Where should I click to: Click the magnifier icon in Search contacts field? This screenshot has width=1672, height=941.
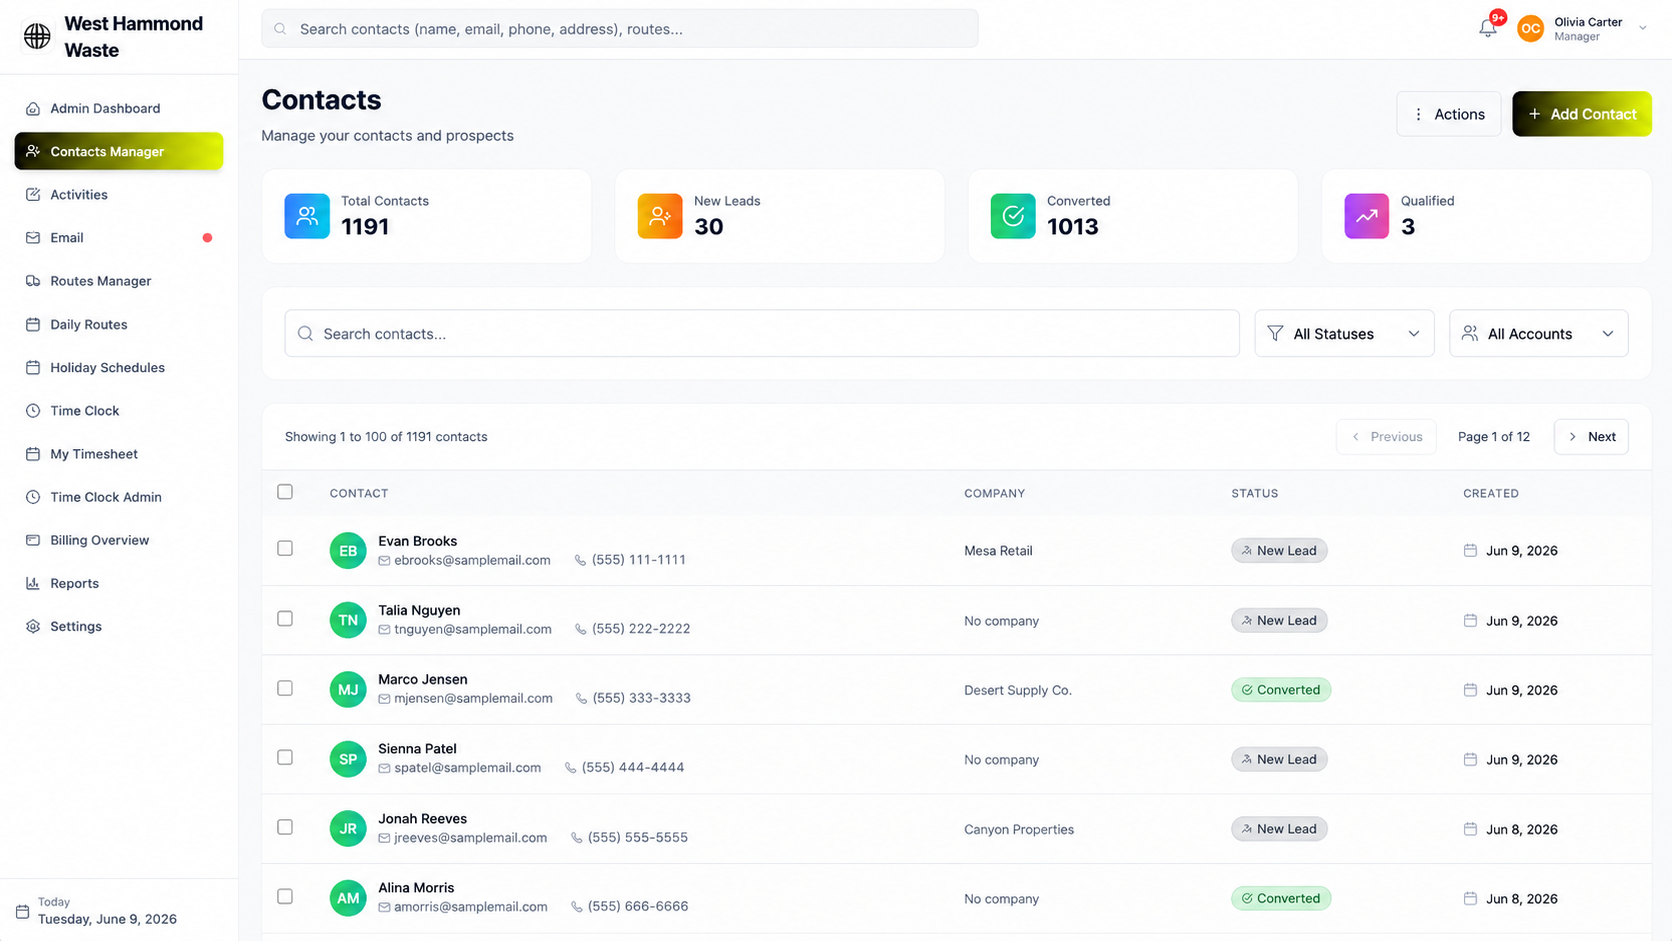pyautogui.click(x=305, y=334)
